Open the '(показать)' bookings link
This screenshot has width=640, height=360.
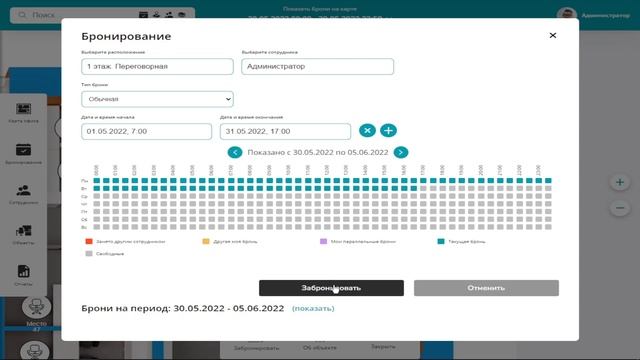[313, 309]
